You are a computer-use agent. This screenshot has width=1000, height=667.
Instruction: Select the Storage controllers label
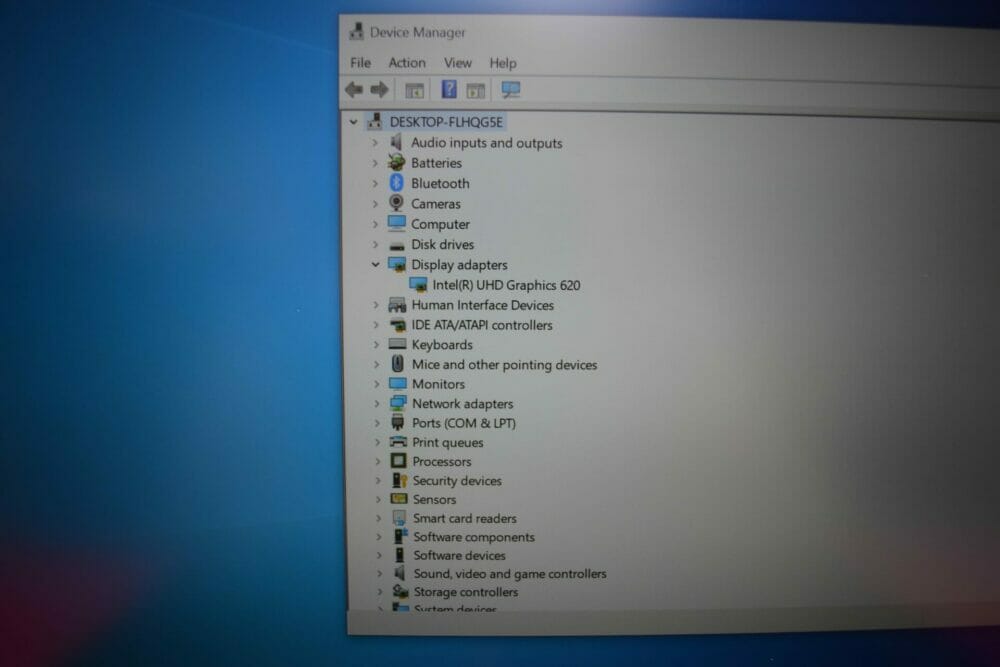click(466, 592)
